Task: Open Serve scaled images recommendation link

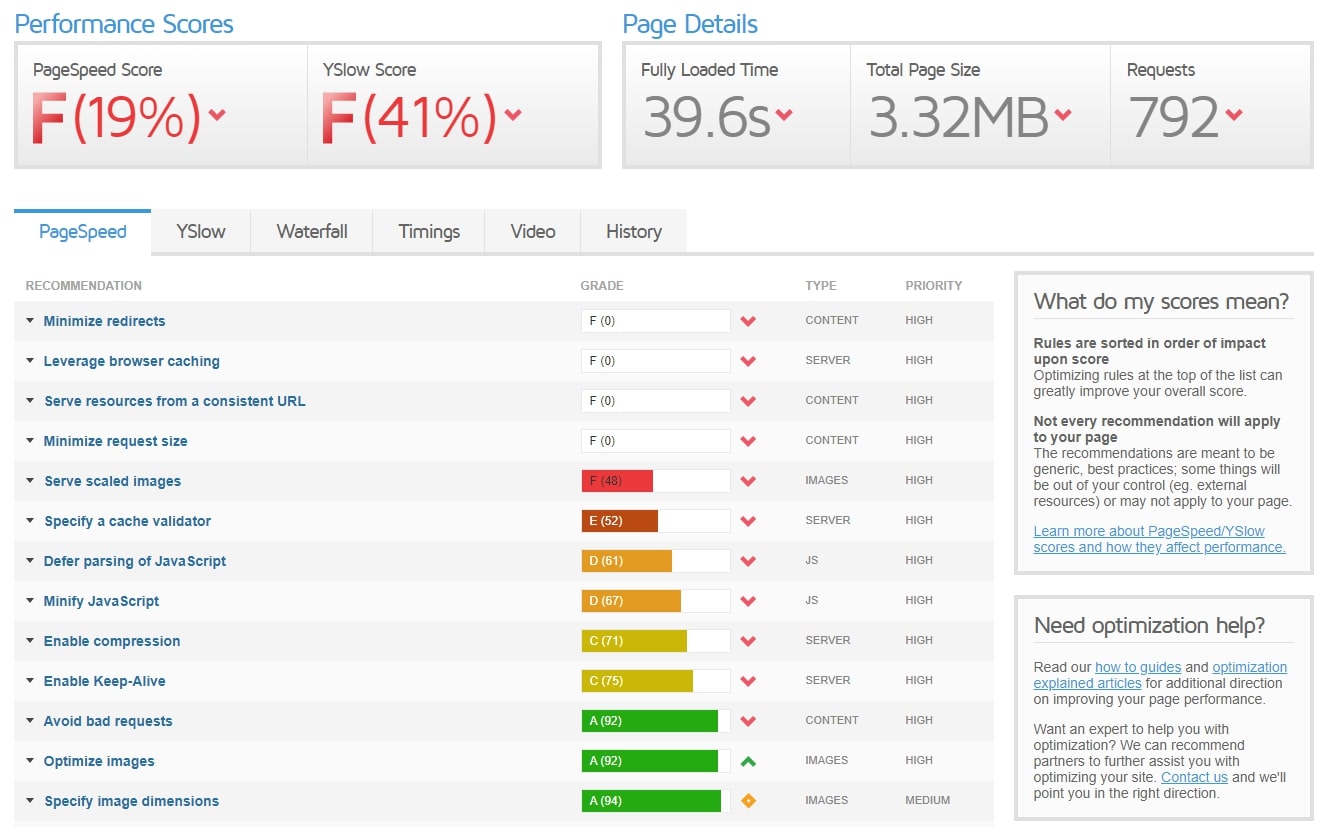Action: point(113,481)
